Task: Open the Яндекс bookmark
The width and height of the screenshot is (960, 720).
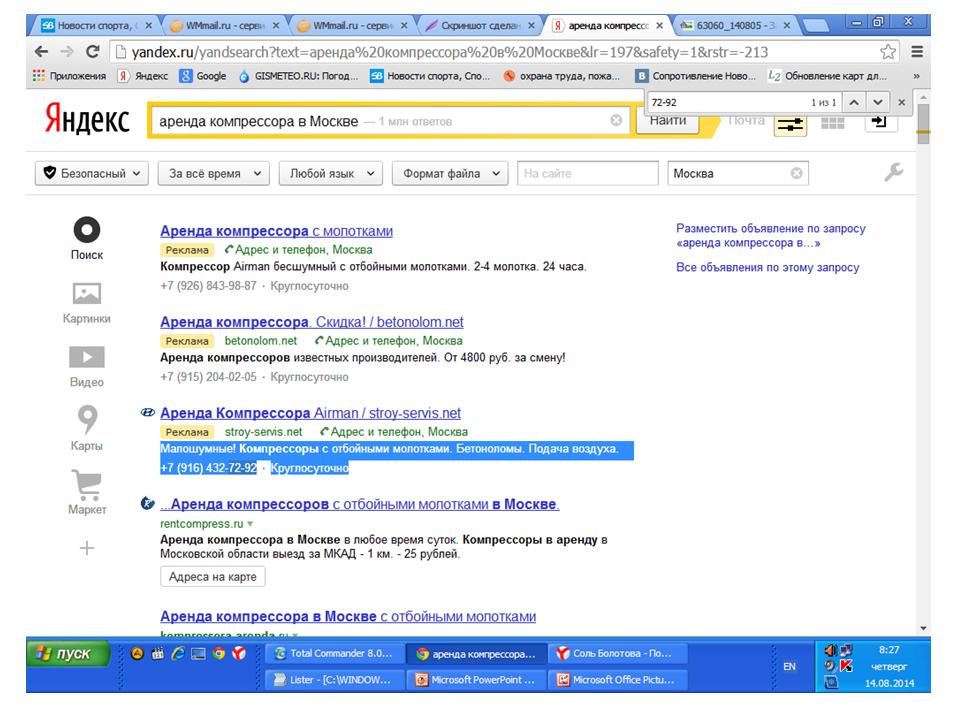Action: (143, 76)
